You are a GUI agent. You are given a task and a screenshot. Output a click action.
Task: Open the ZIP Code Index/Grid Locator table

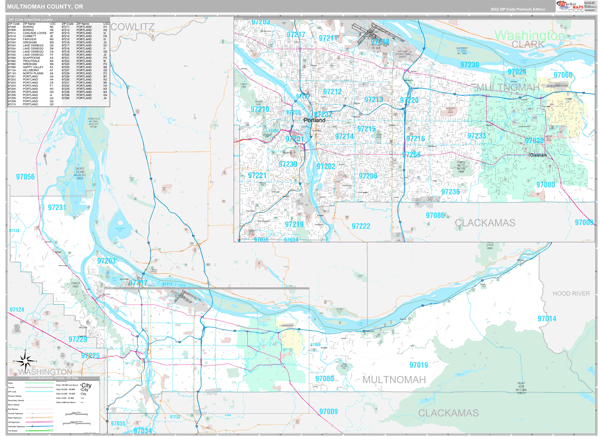point(58,60)
